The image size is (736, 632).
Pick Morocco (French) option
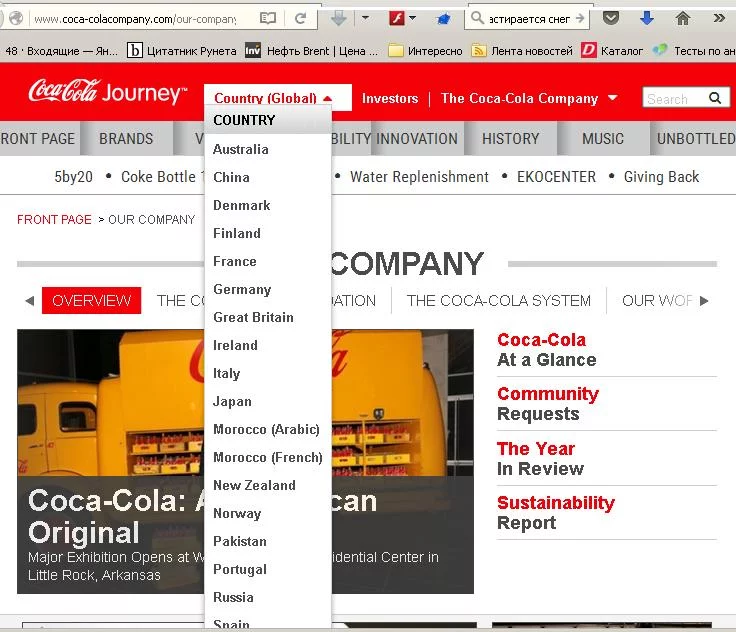click(268, 457)
